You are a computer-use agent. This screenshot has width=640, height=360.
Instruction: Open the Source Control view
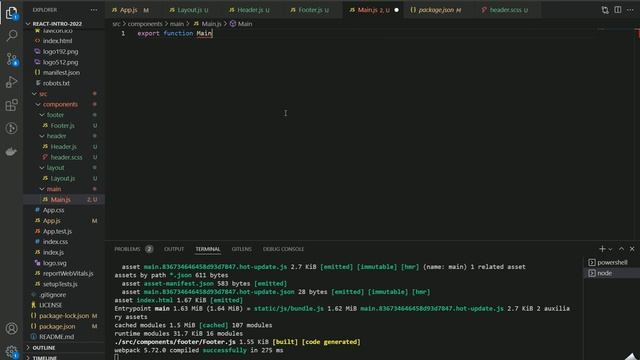coord(11,59)
